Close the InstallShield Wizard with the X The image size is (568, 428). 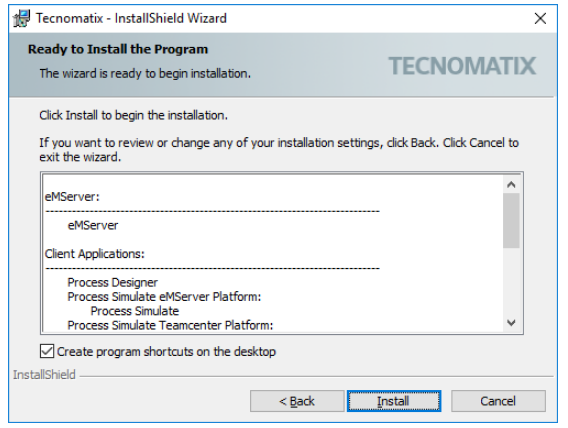click(540, 18)
